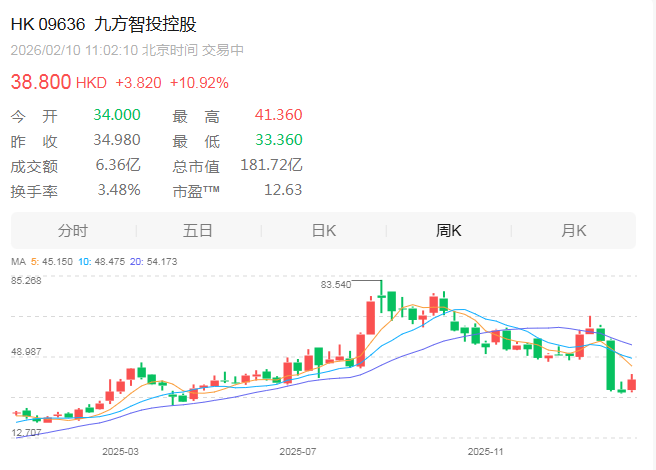Screen dimensions: 656x470
Task: Click the 2025-11 date axis label
Action: [485, 452]
